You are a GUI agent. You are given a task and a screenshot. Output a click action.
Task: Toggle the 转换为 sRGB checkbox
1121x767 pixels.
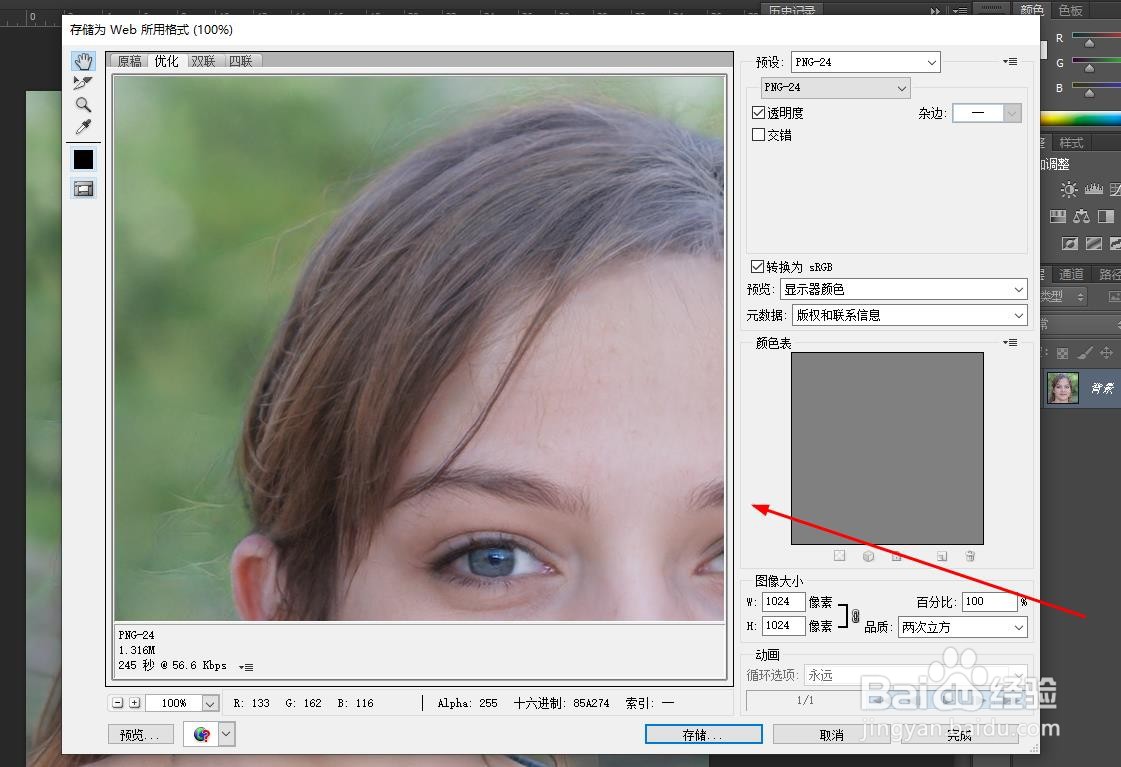pos(758,266)
